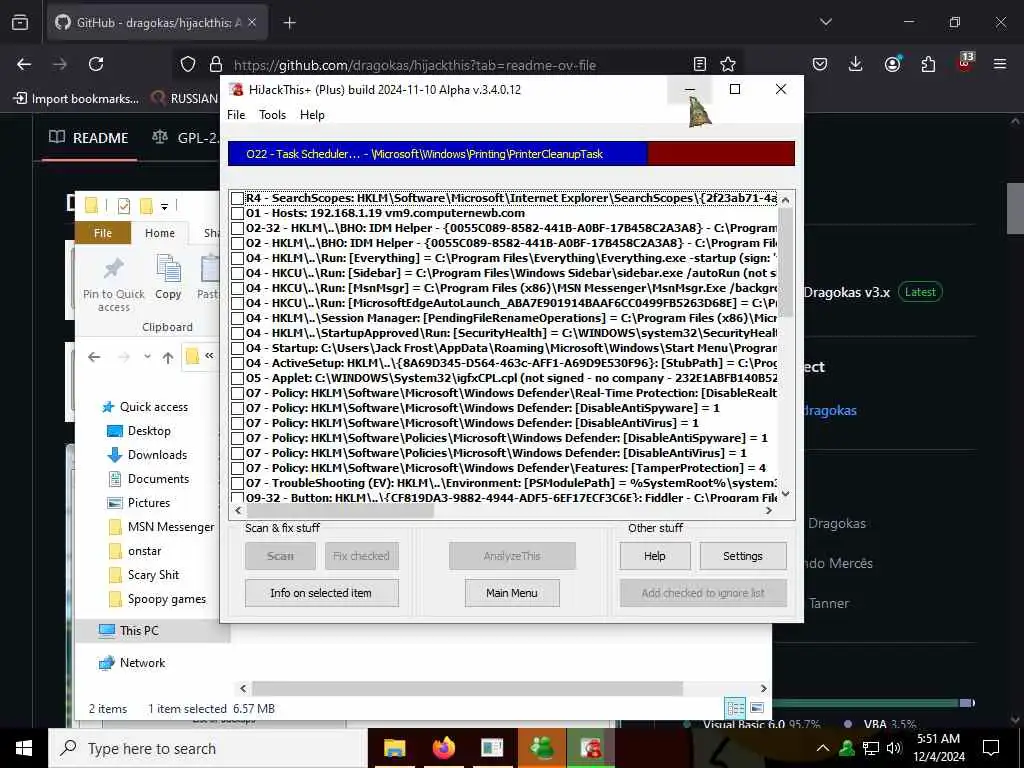The width and height of the screenshot is (1024, 768).
Task: Check O7 TamperProtection policy entry
Action: point(237,468)
